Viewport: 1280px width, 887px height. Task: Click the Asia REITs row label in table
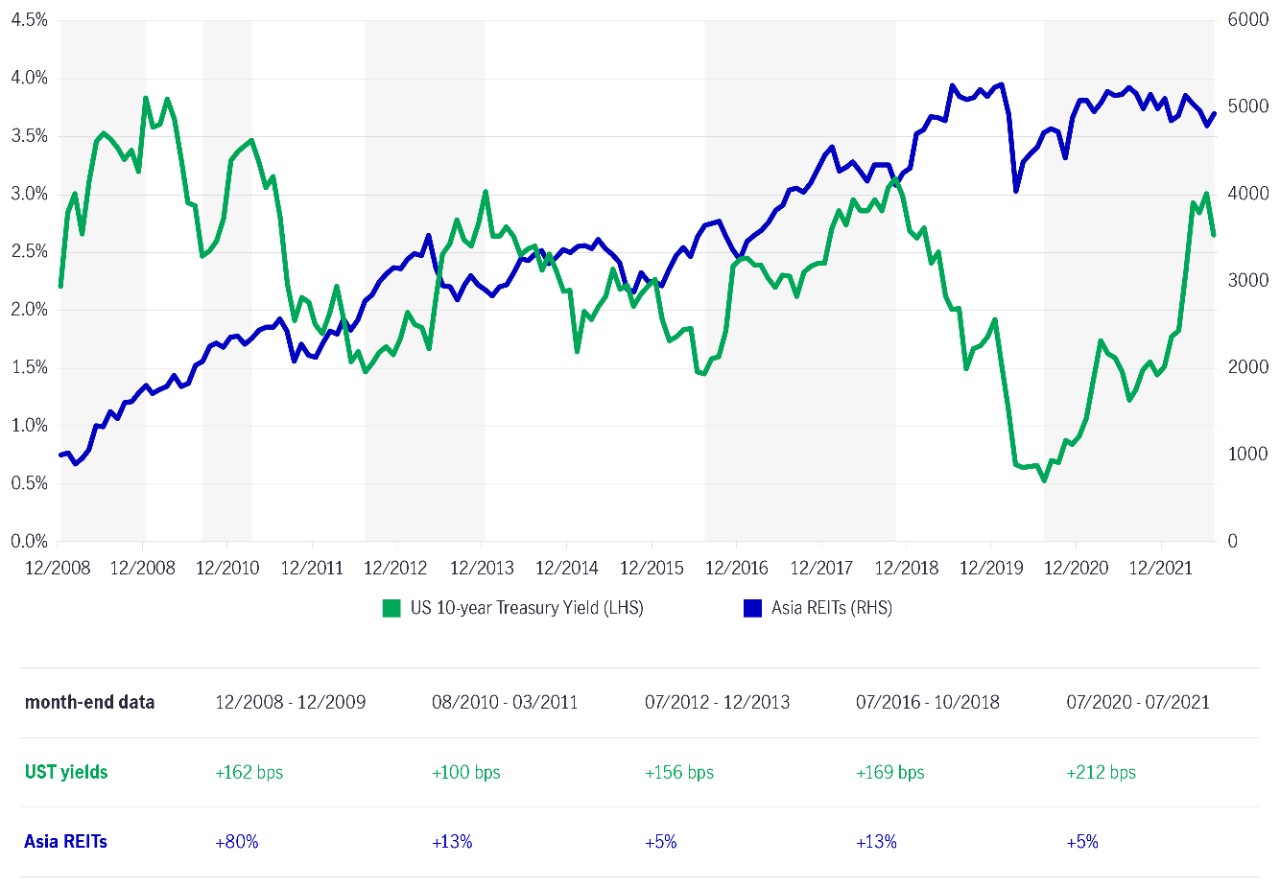point(66,842)
